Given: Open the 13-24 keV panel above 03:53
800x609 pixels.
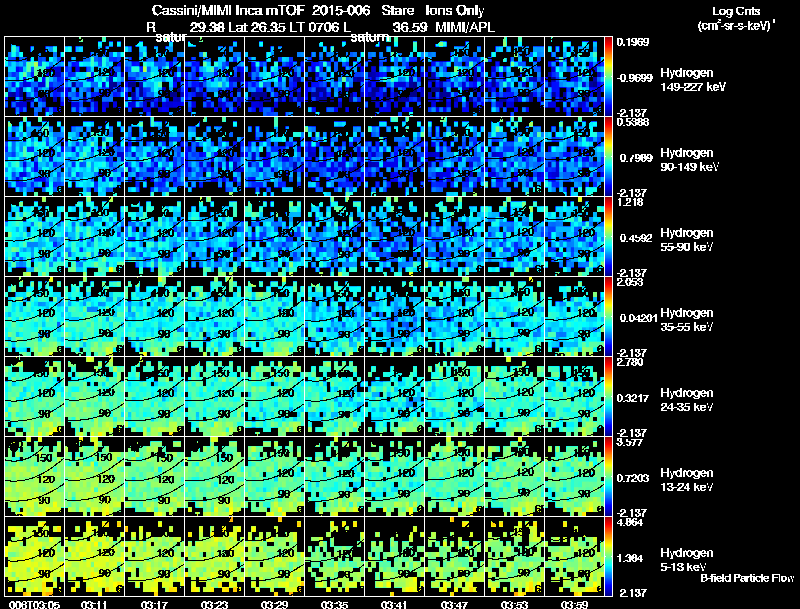Looking at the screenshot, I should (514, 477).
